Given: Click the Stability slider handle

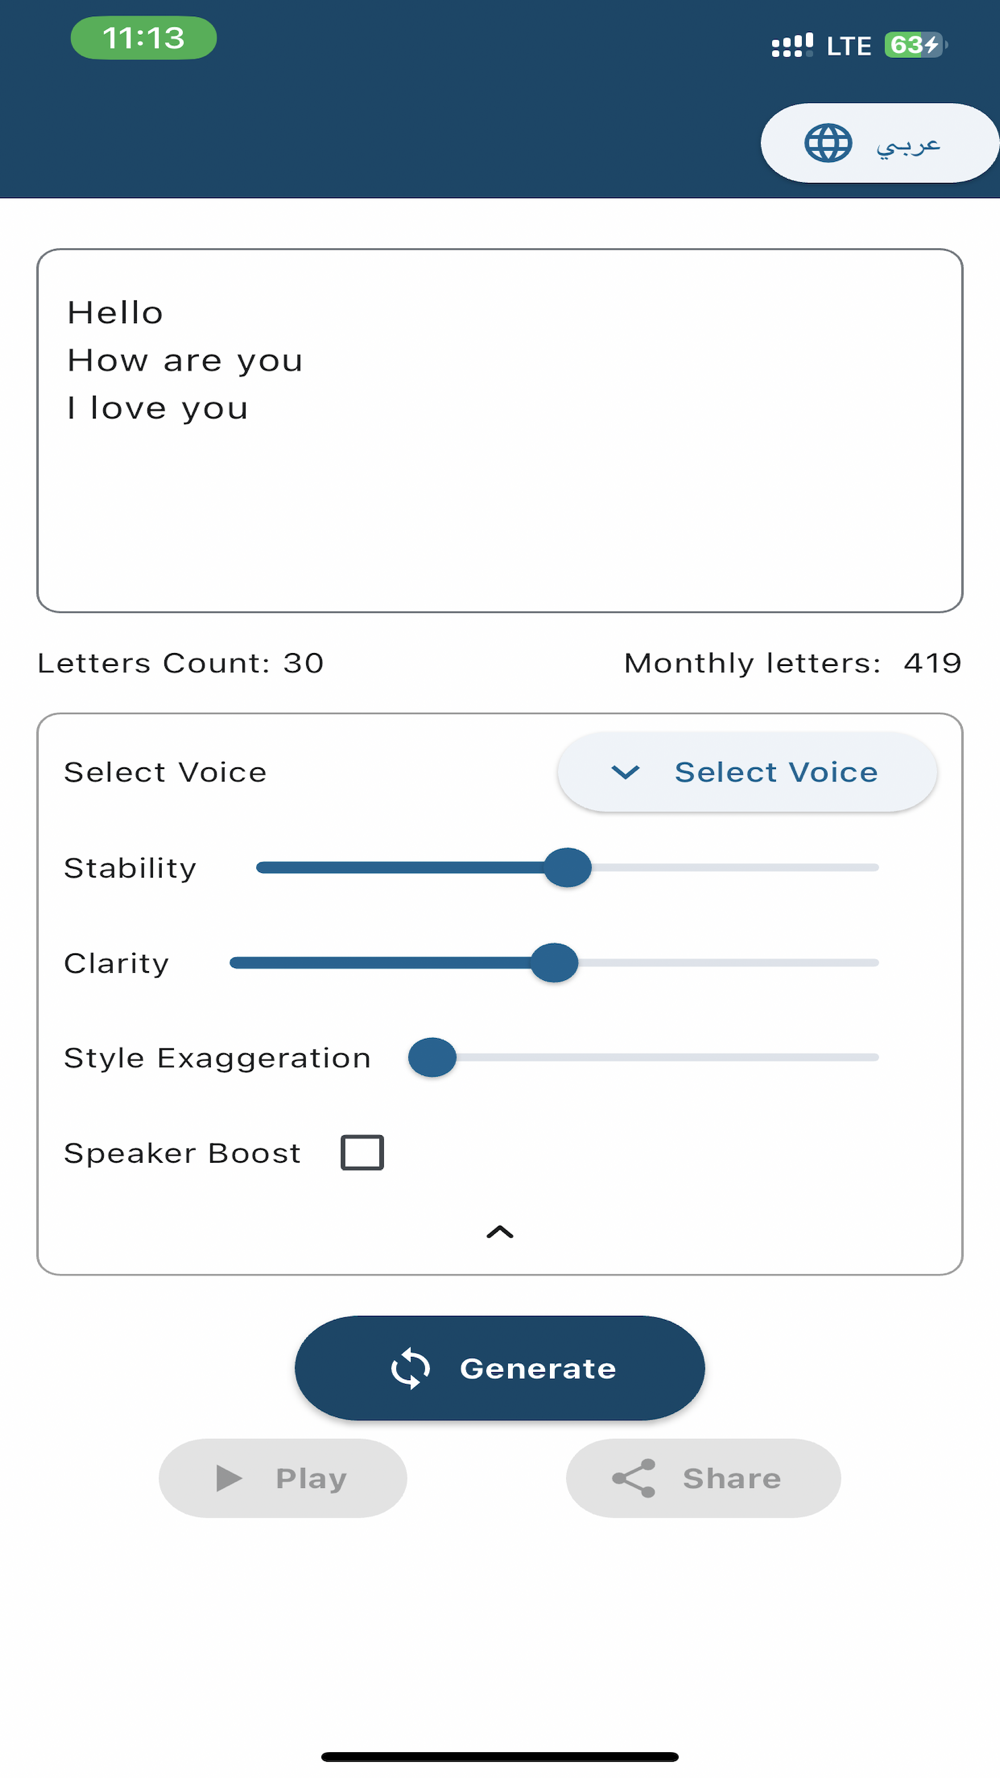Looking at the screenshot, I should tap(568, 867).
